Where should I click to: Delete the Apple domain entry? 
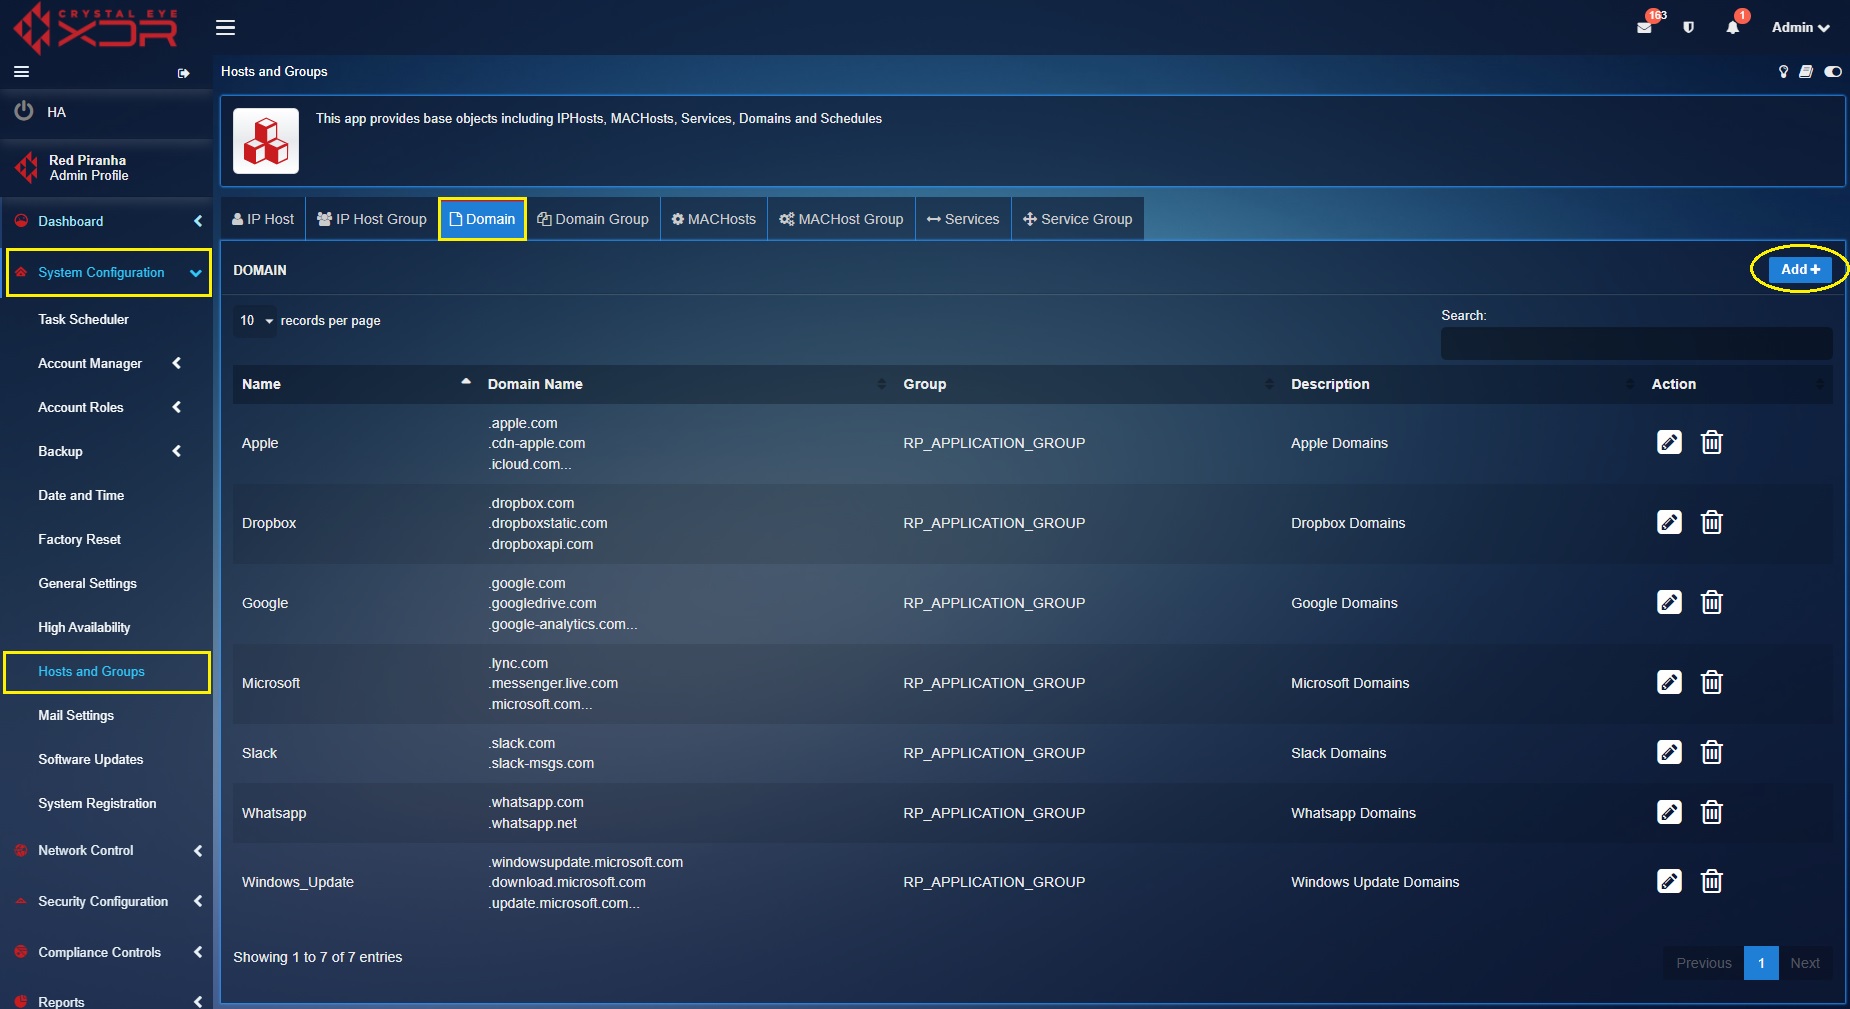pyautogui.click(x=1712, y=442)
